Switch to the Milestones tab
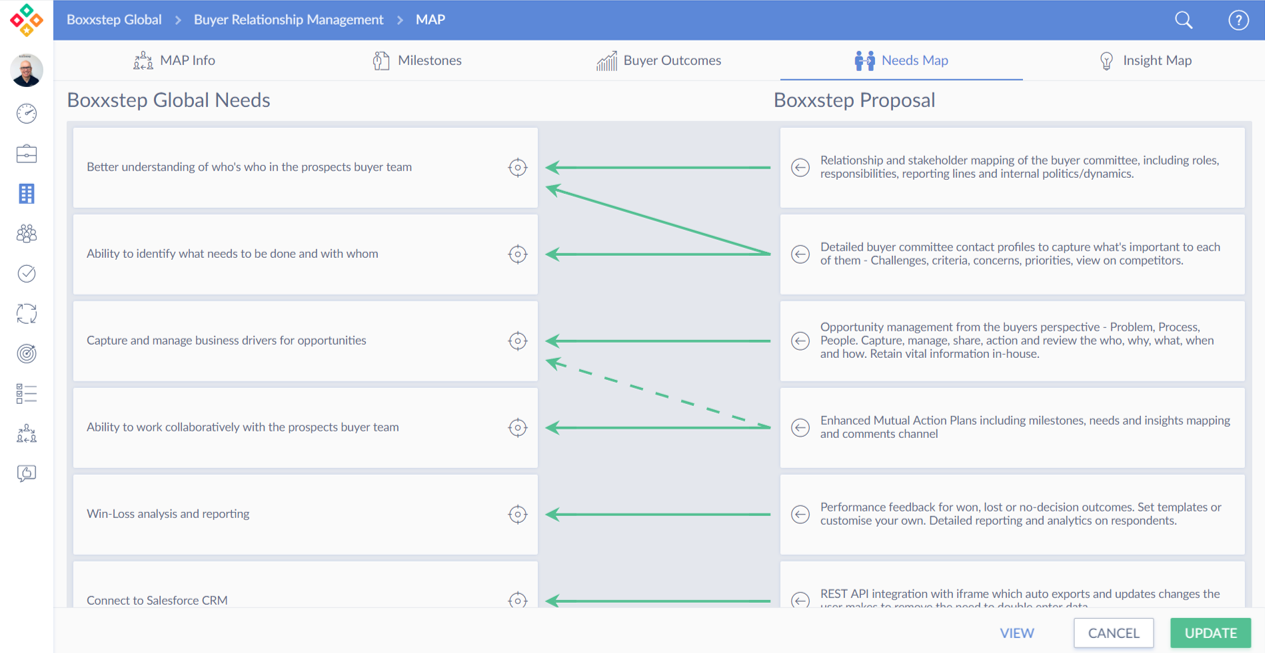 point(417,61)
